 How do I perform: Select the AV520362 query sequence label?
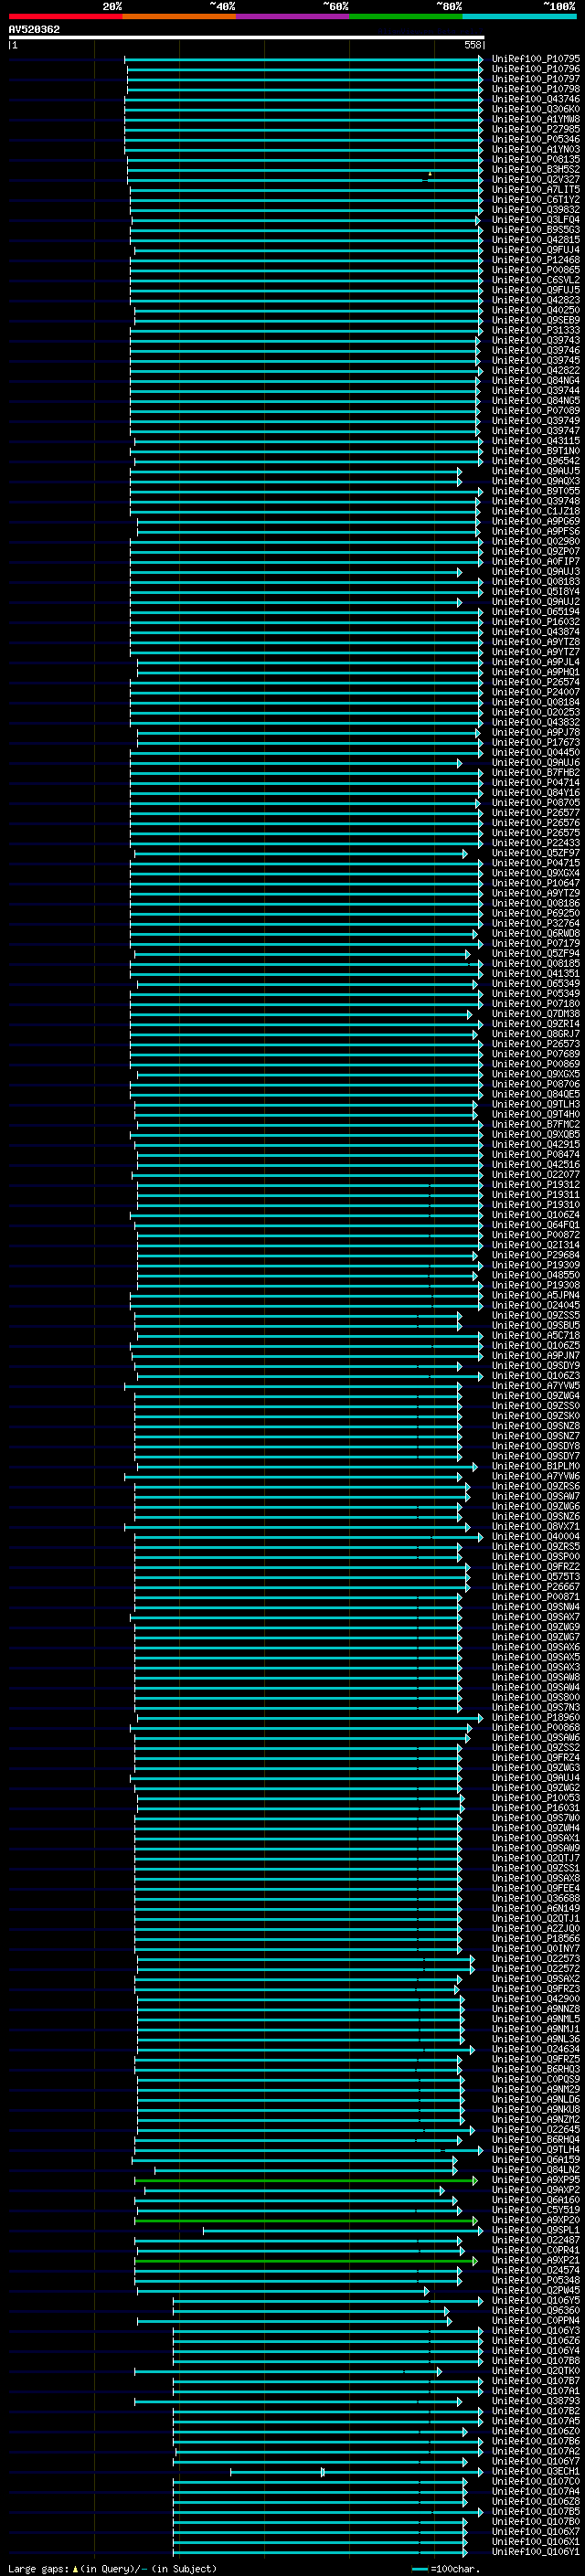tap(34, 30)
